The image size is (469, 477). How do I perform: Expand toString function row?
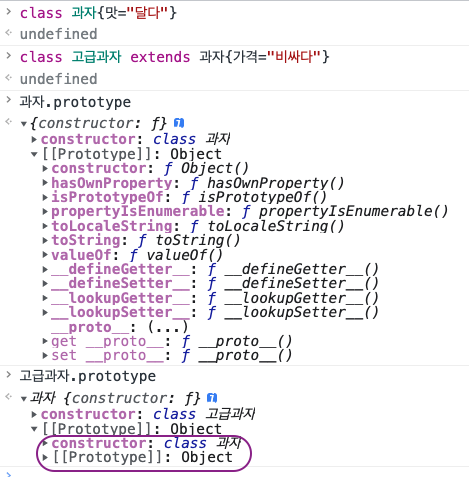pyautogui.click(x=45, y=240)
